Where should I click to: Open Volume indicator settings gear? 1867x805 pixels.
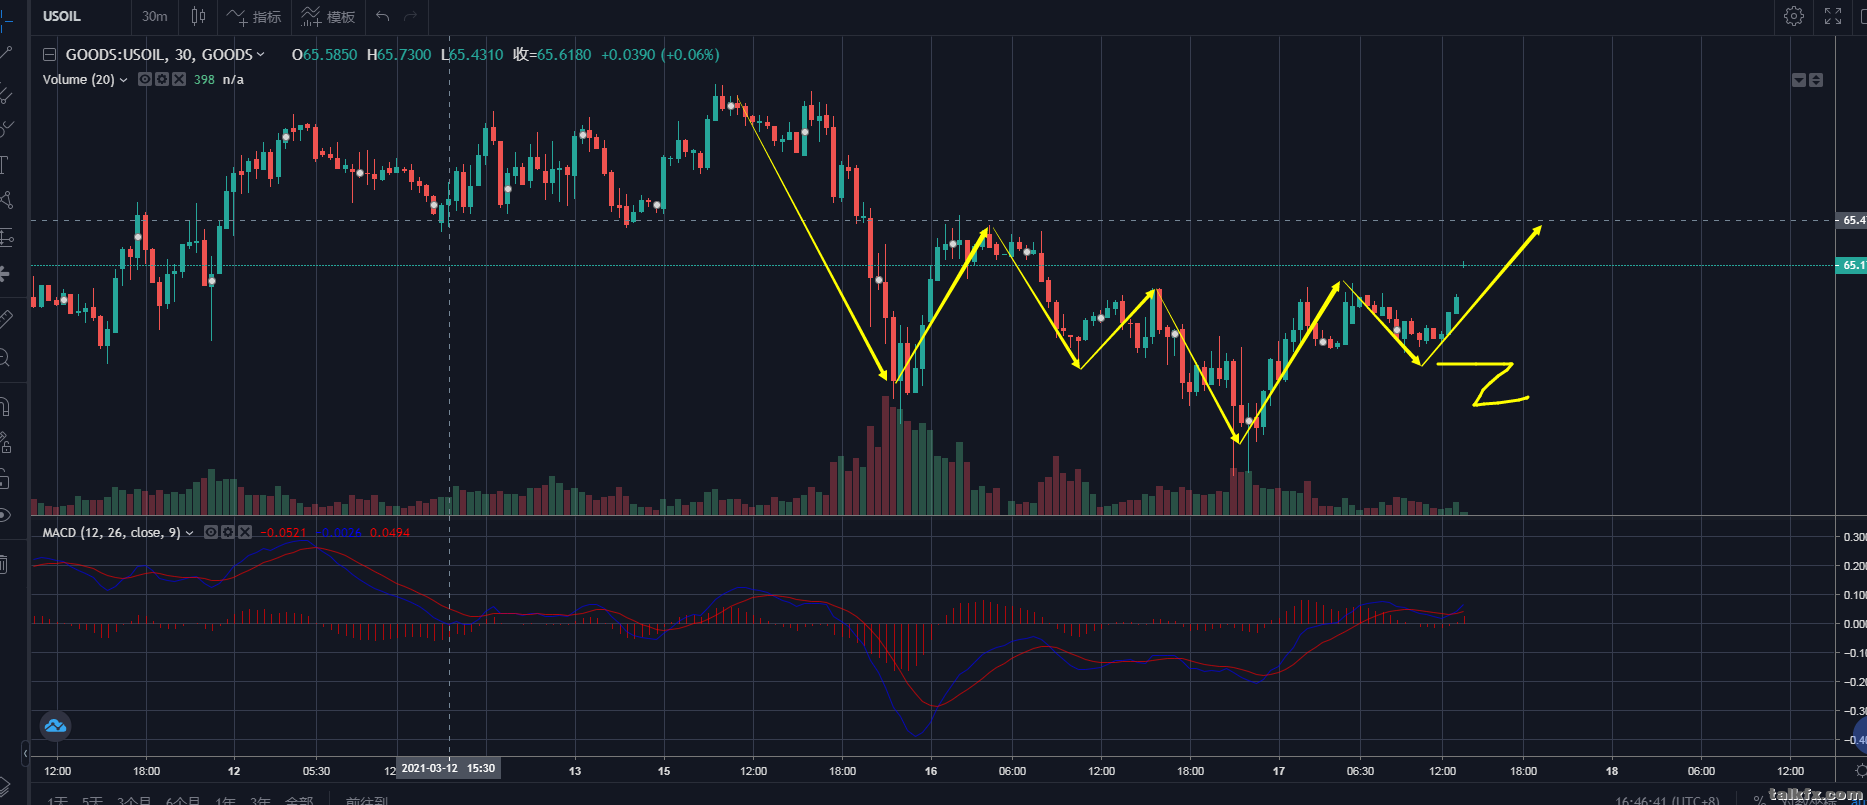click(162, 79)
